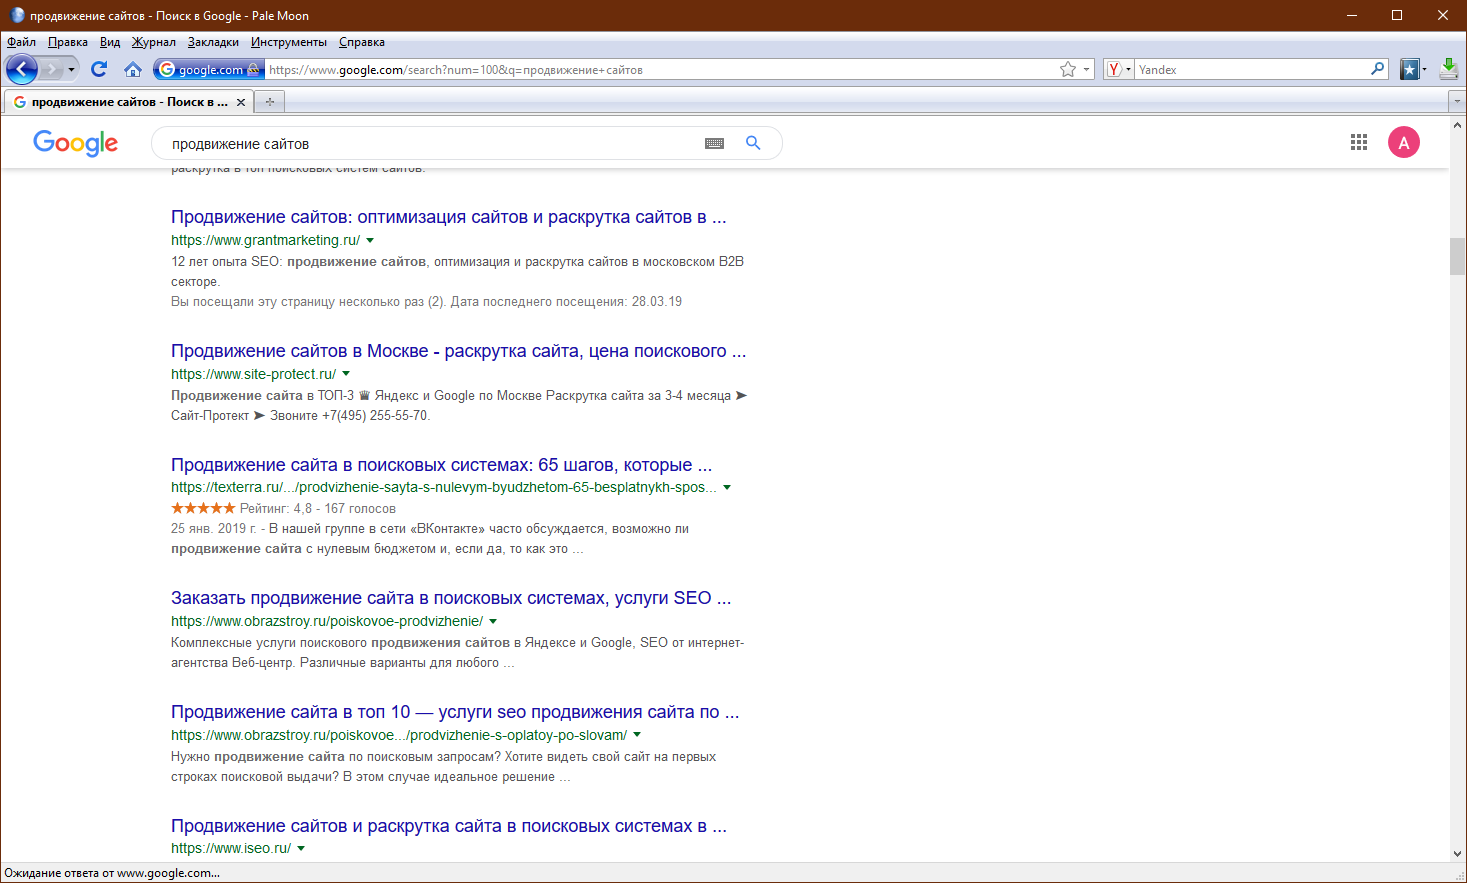Maximize the Pale Moon window
The image size is (1467, 883).
[x=1397, y=15]
